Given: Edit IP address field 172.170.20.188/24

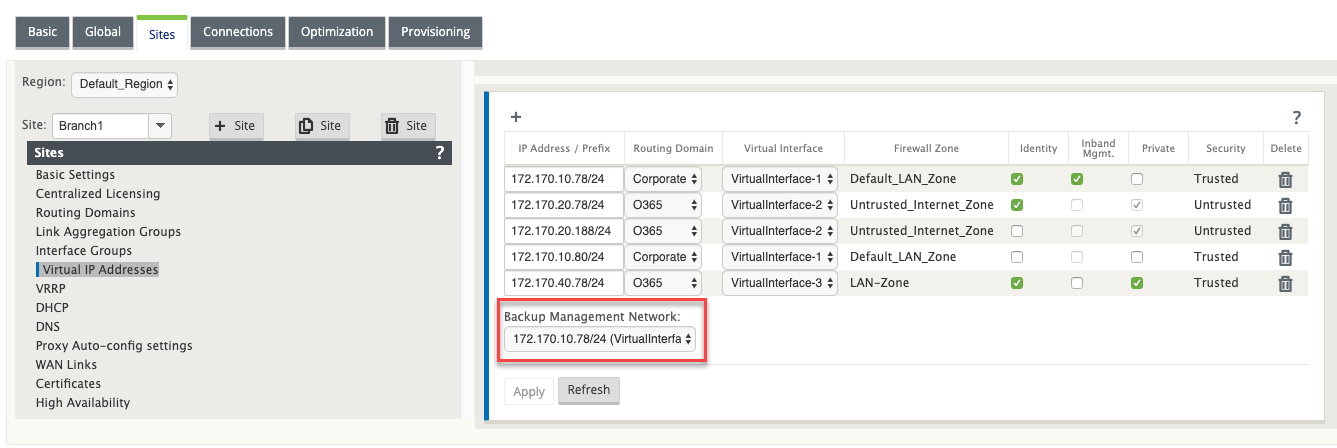Looking at the screenshot, I should [x=563, y=231].
